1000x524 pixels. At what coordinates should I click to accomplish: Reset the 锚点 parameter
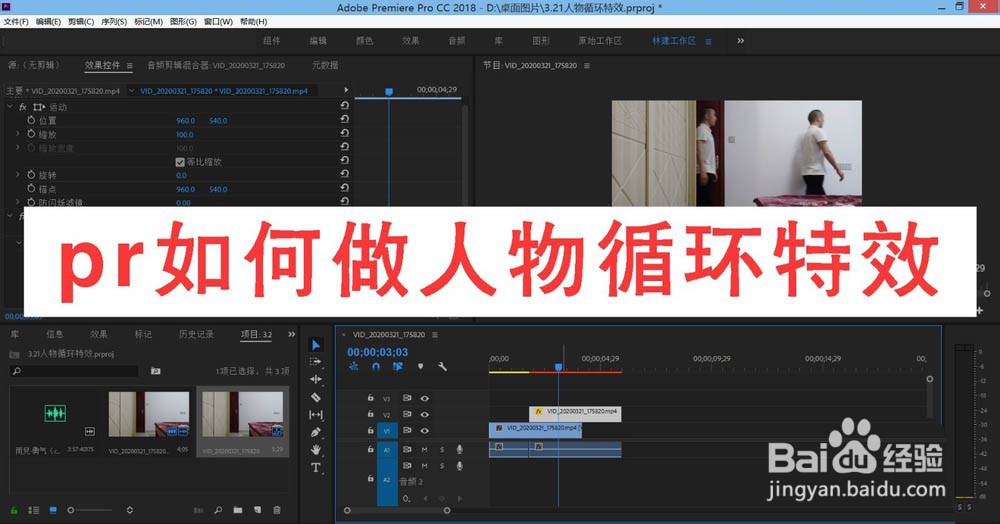[344, 188]
